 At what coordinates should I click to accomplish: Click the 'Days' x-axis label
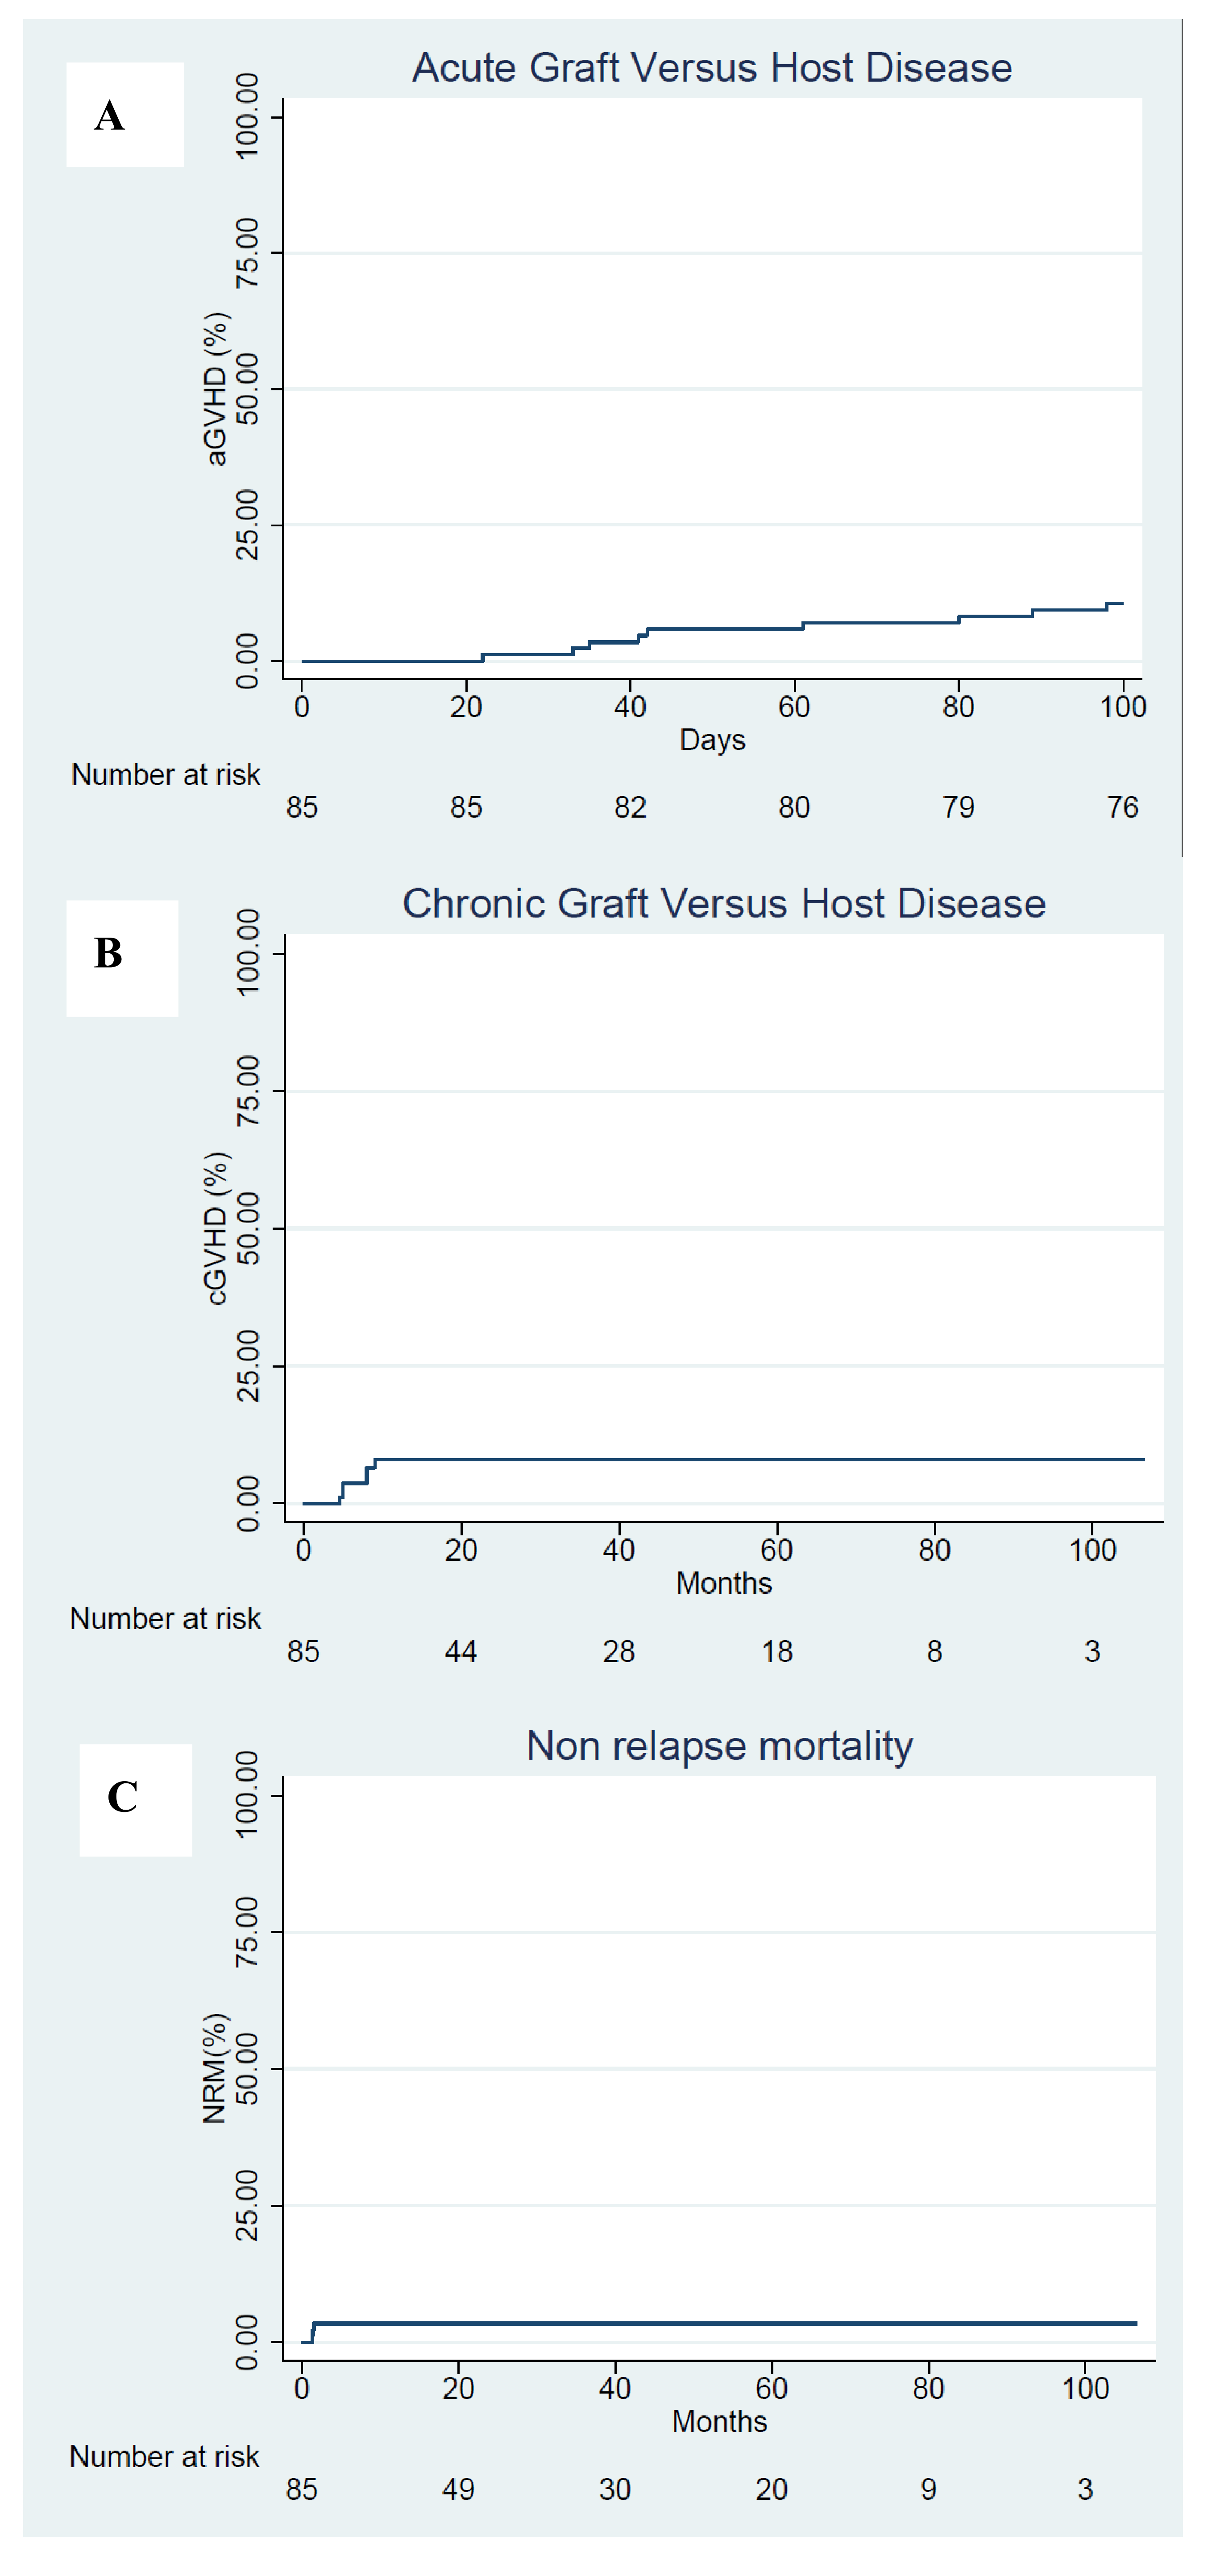(x=712, y=740)
